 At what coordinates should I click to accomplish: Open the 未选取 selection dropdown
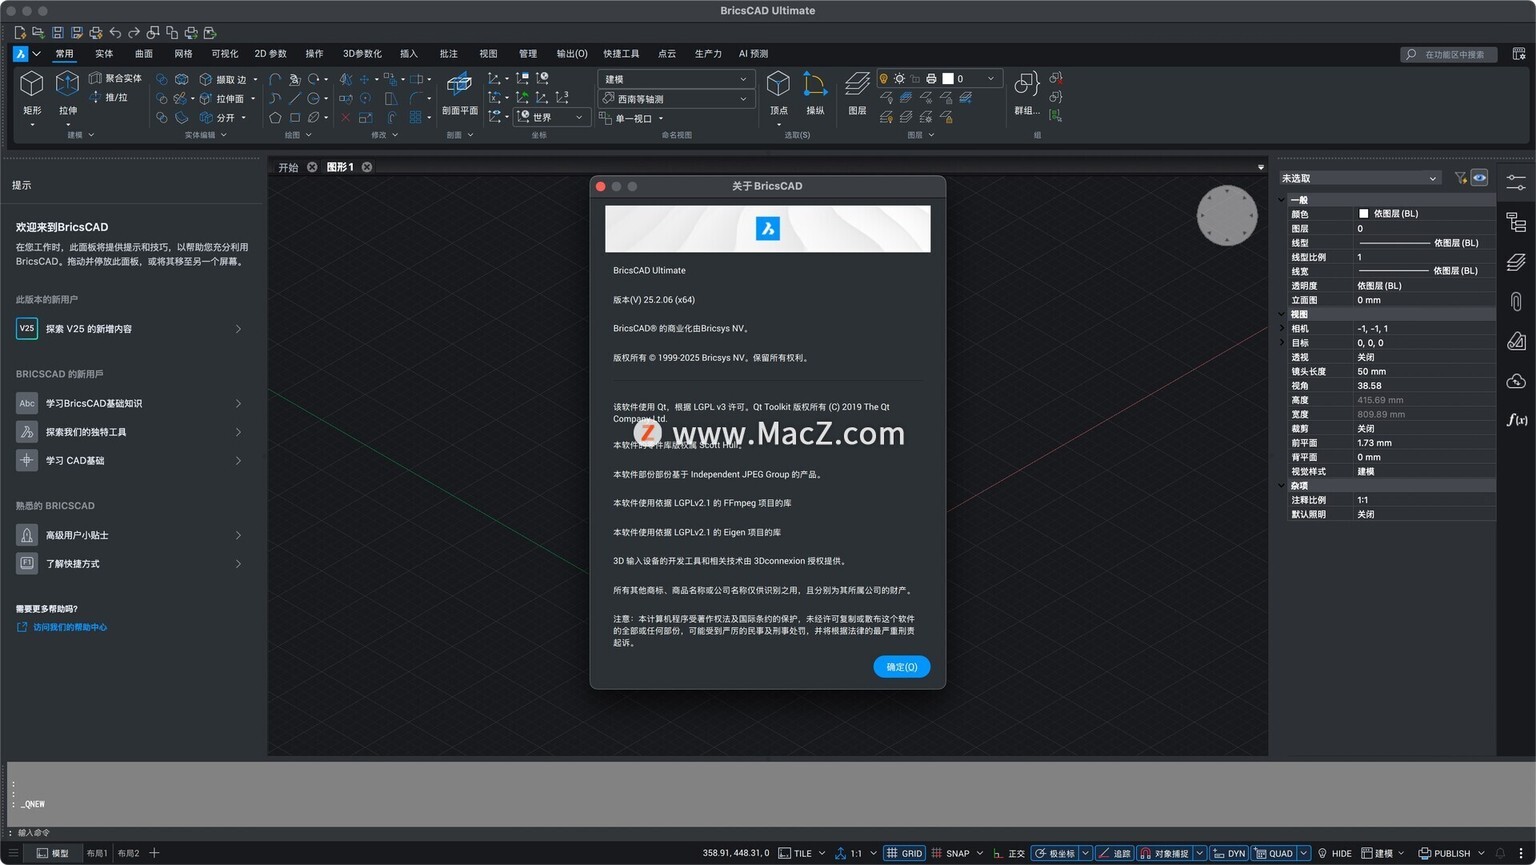pyautogui.click(x=1359, y=178)
